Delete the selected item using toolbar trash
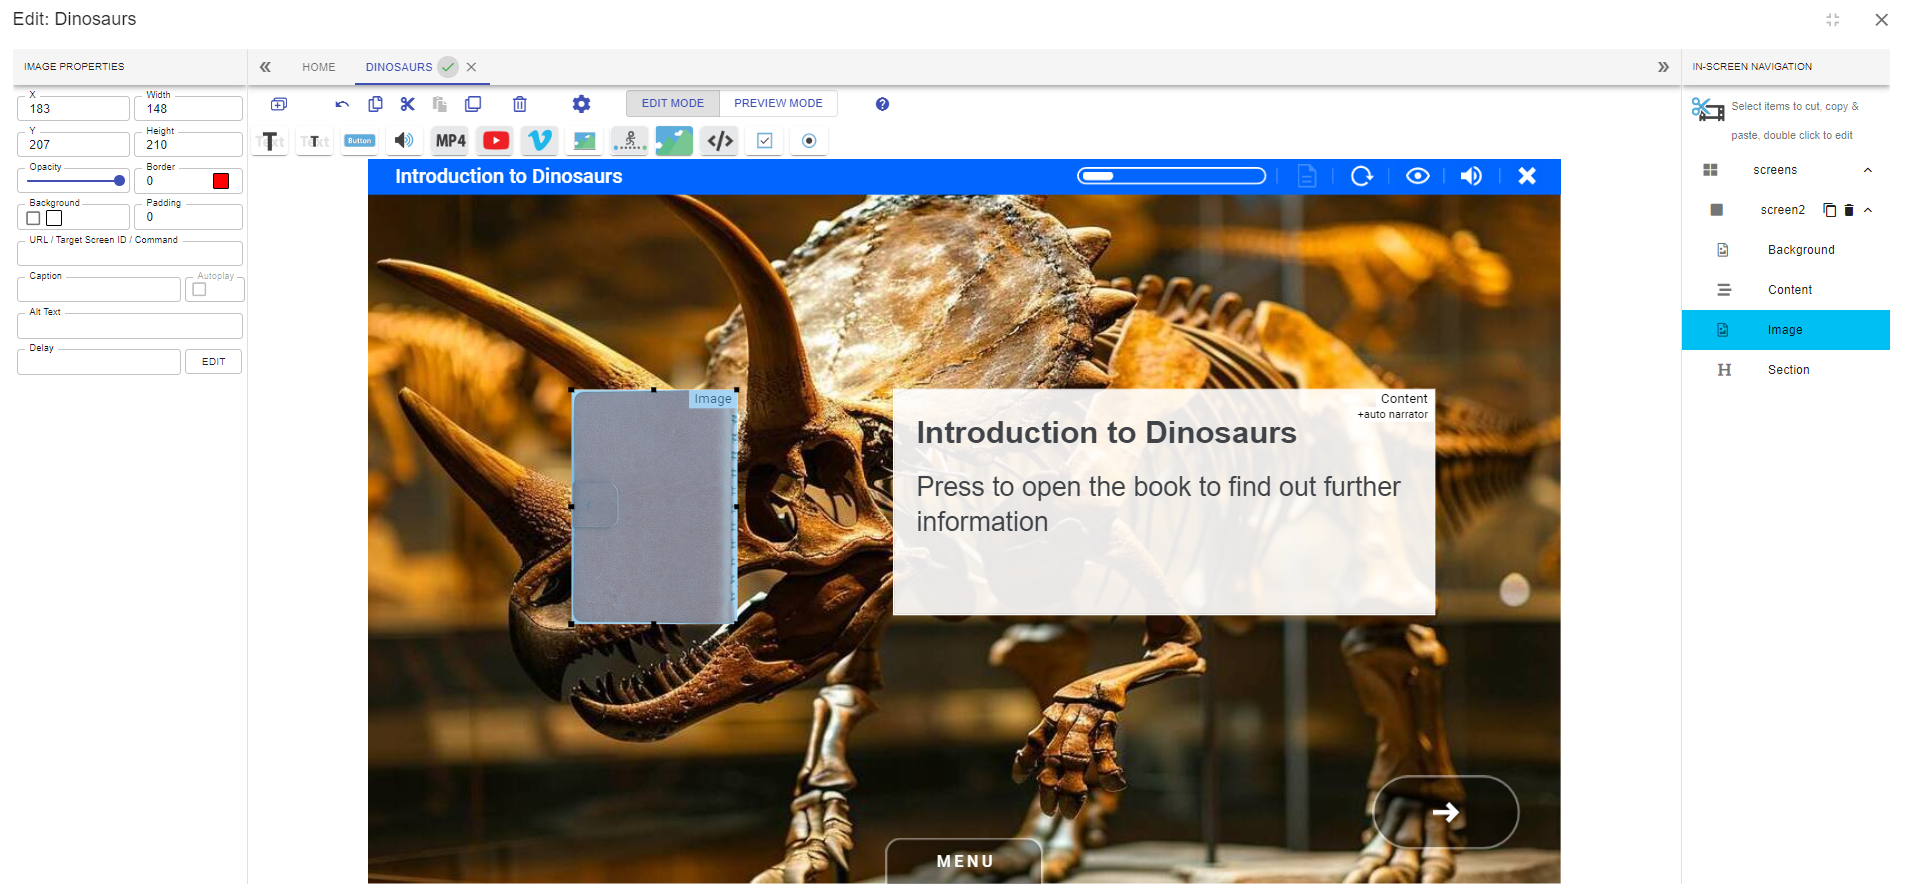This screenshot has width=1906, height=892. click(x=520, y=104)
